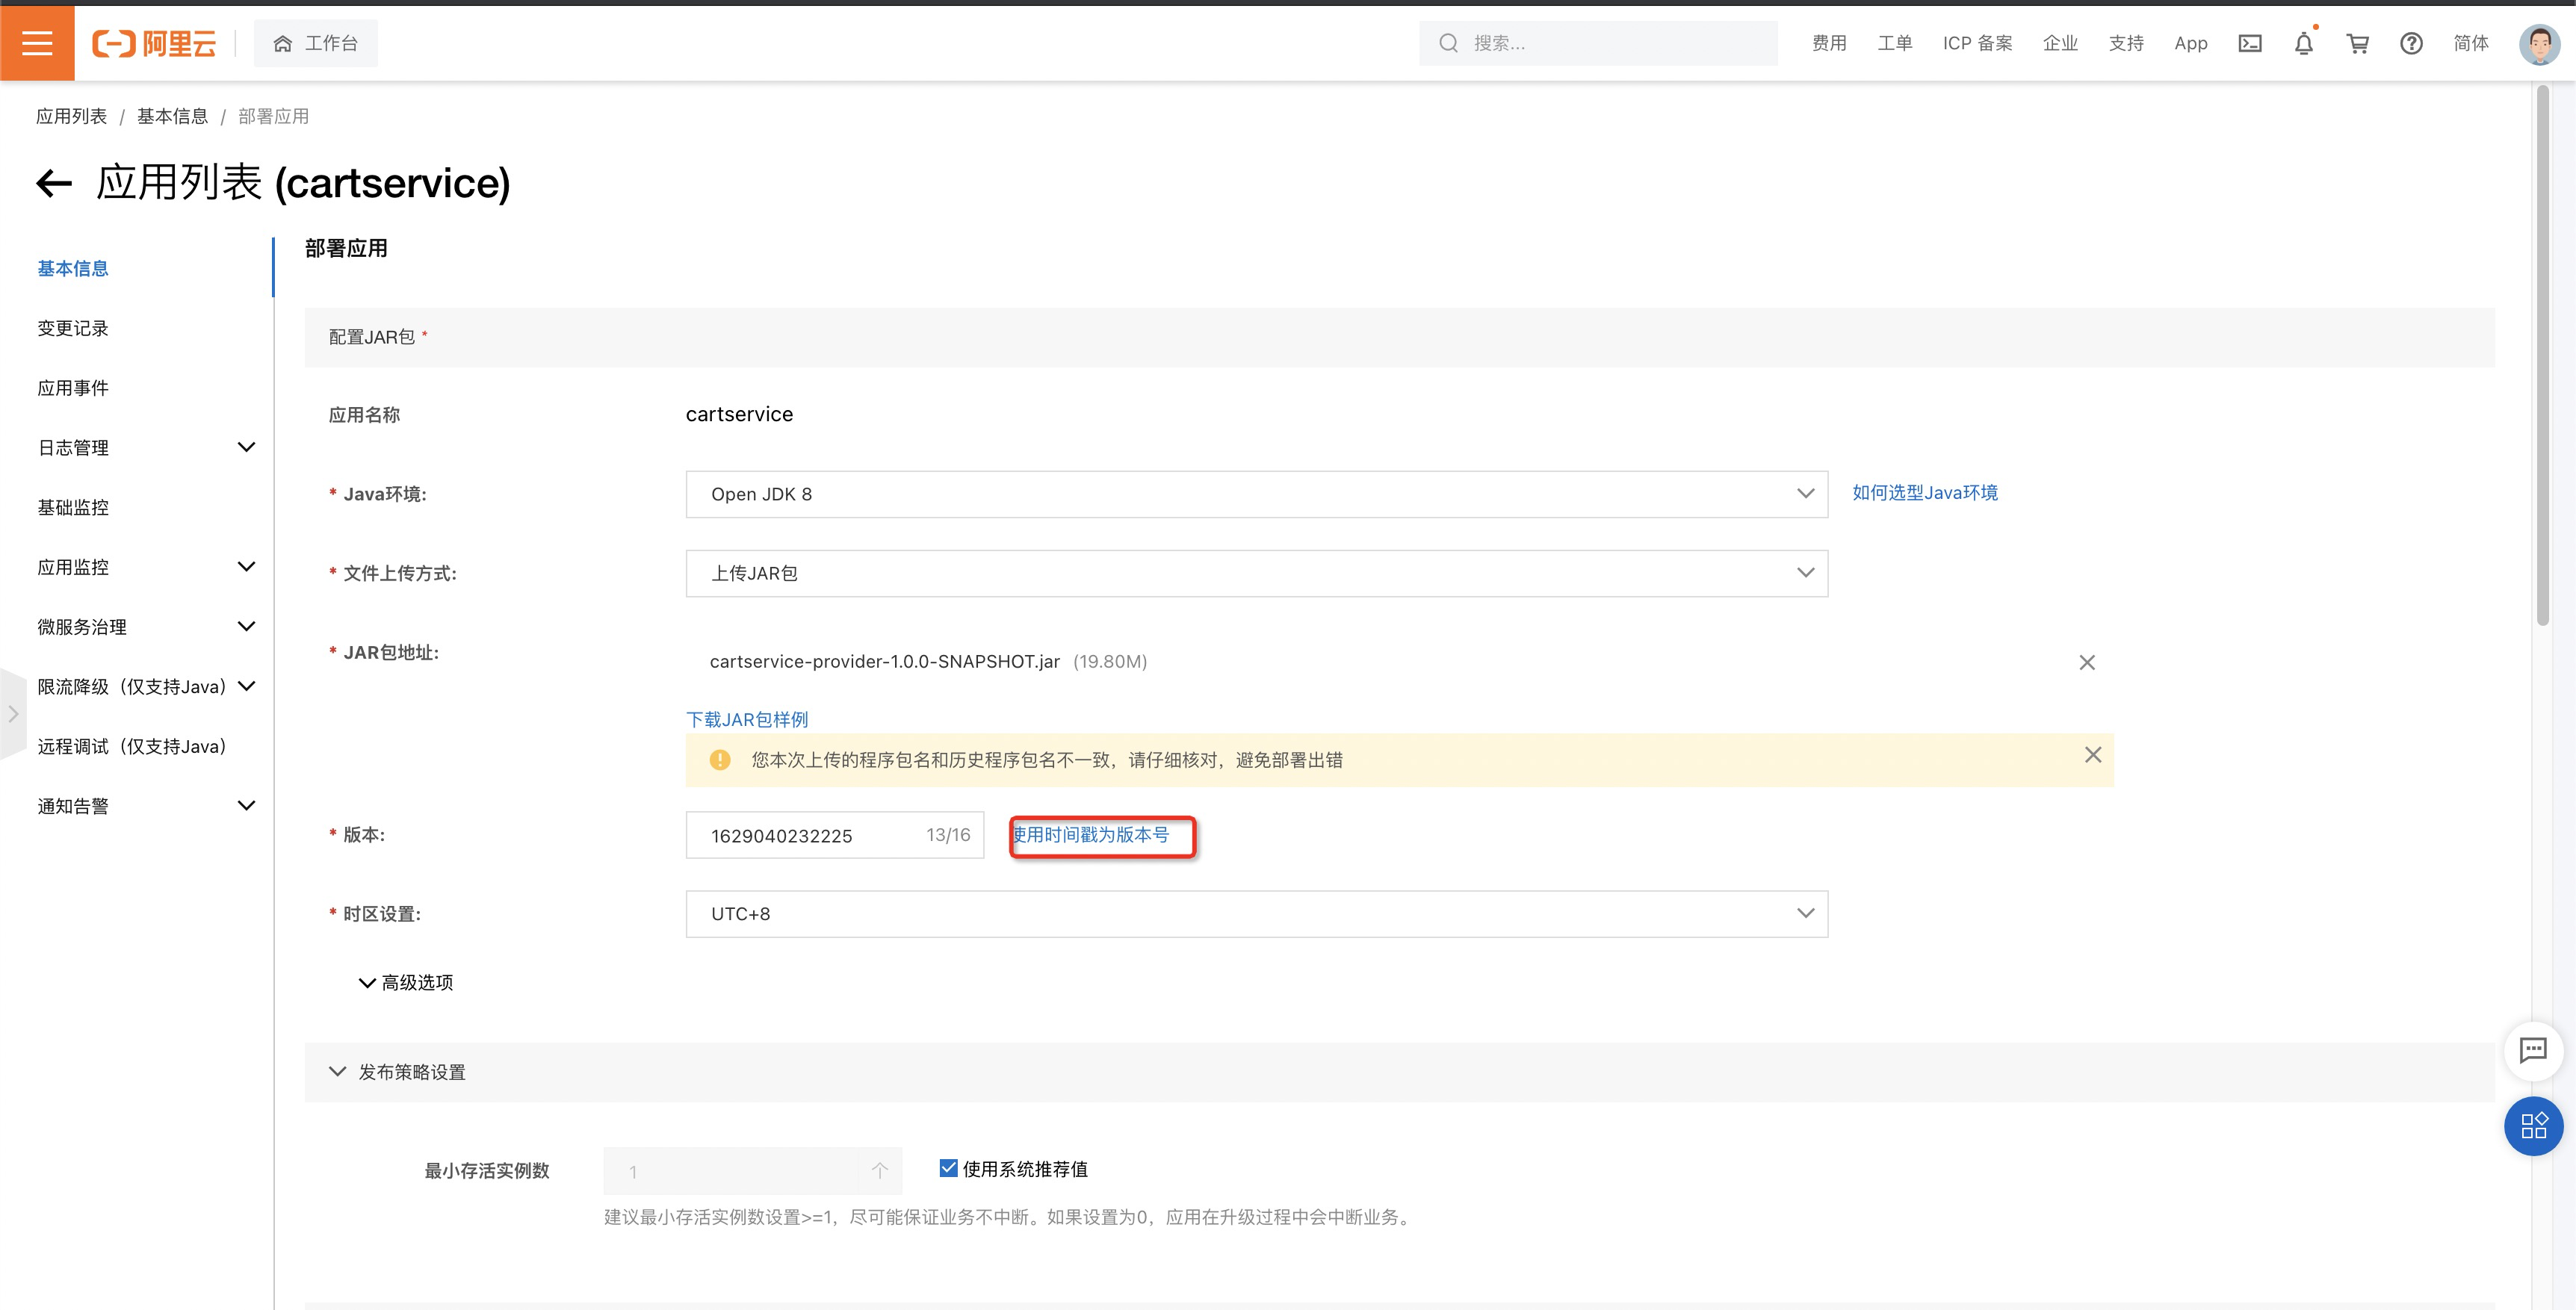Open the Java environment dropdown

[x=1256, y=494]
